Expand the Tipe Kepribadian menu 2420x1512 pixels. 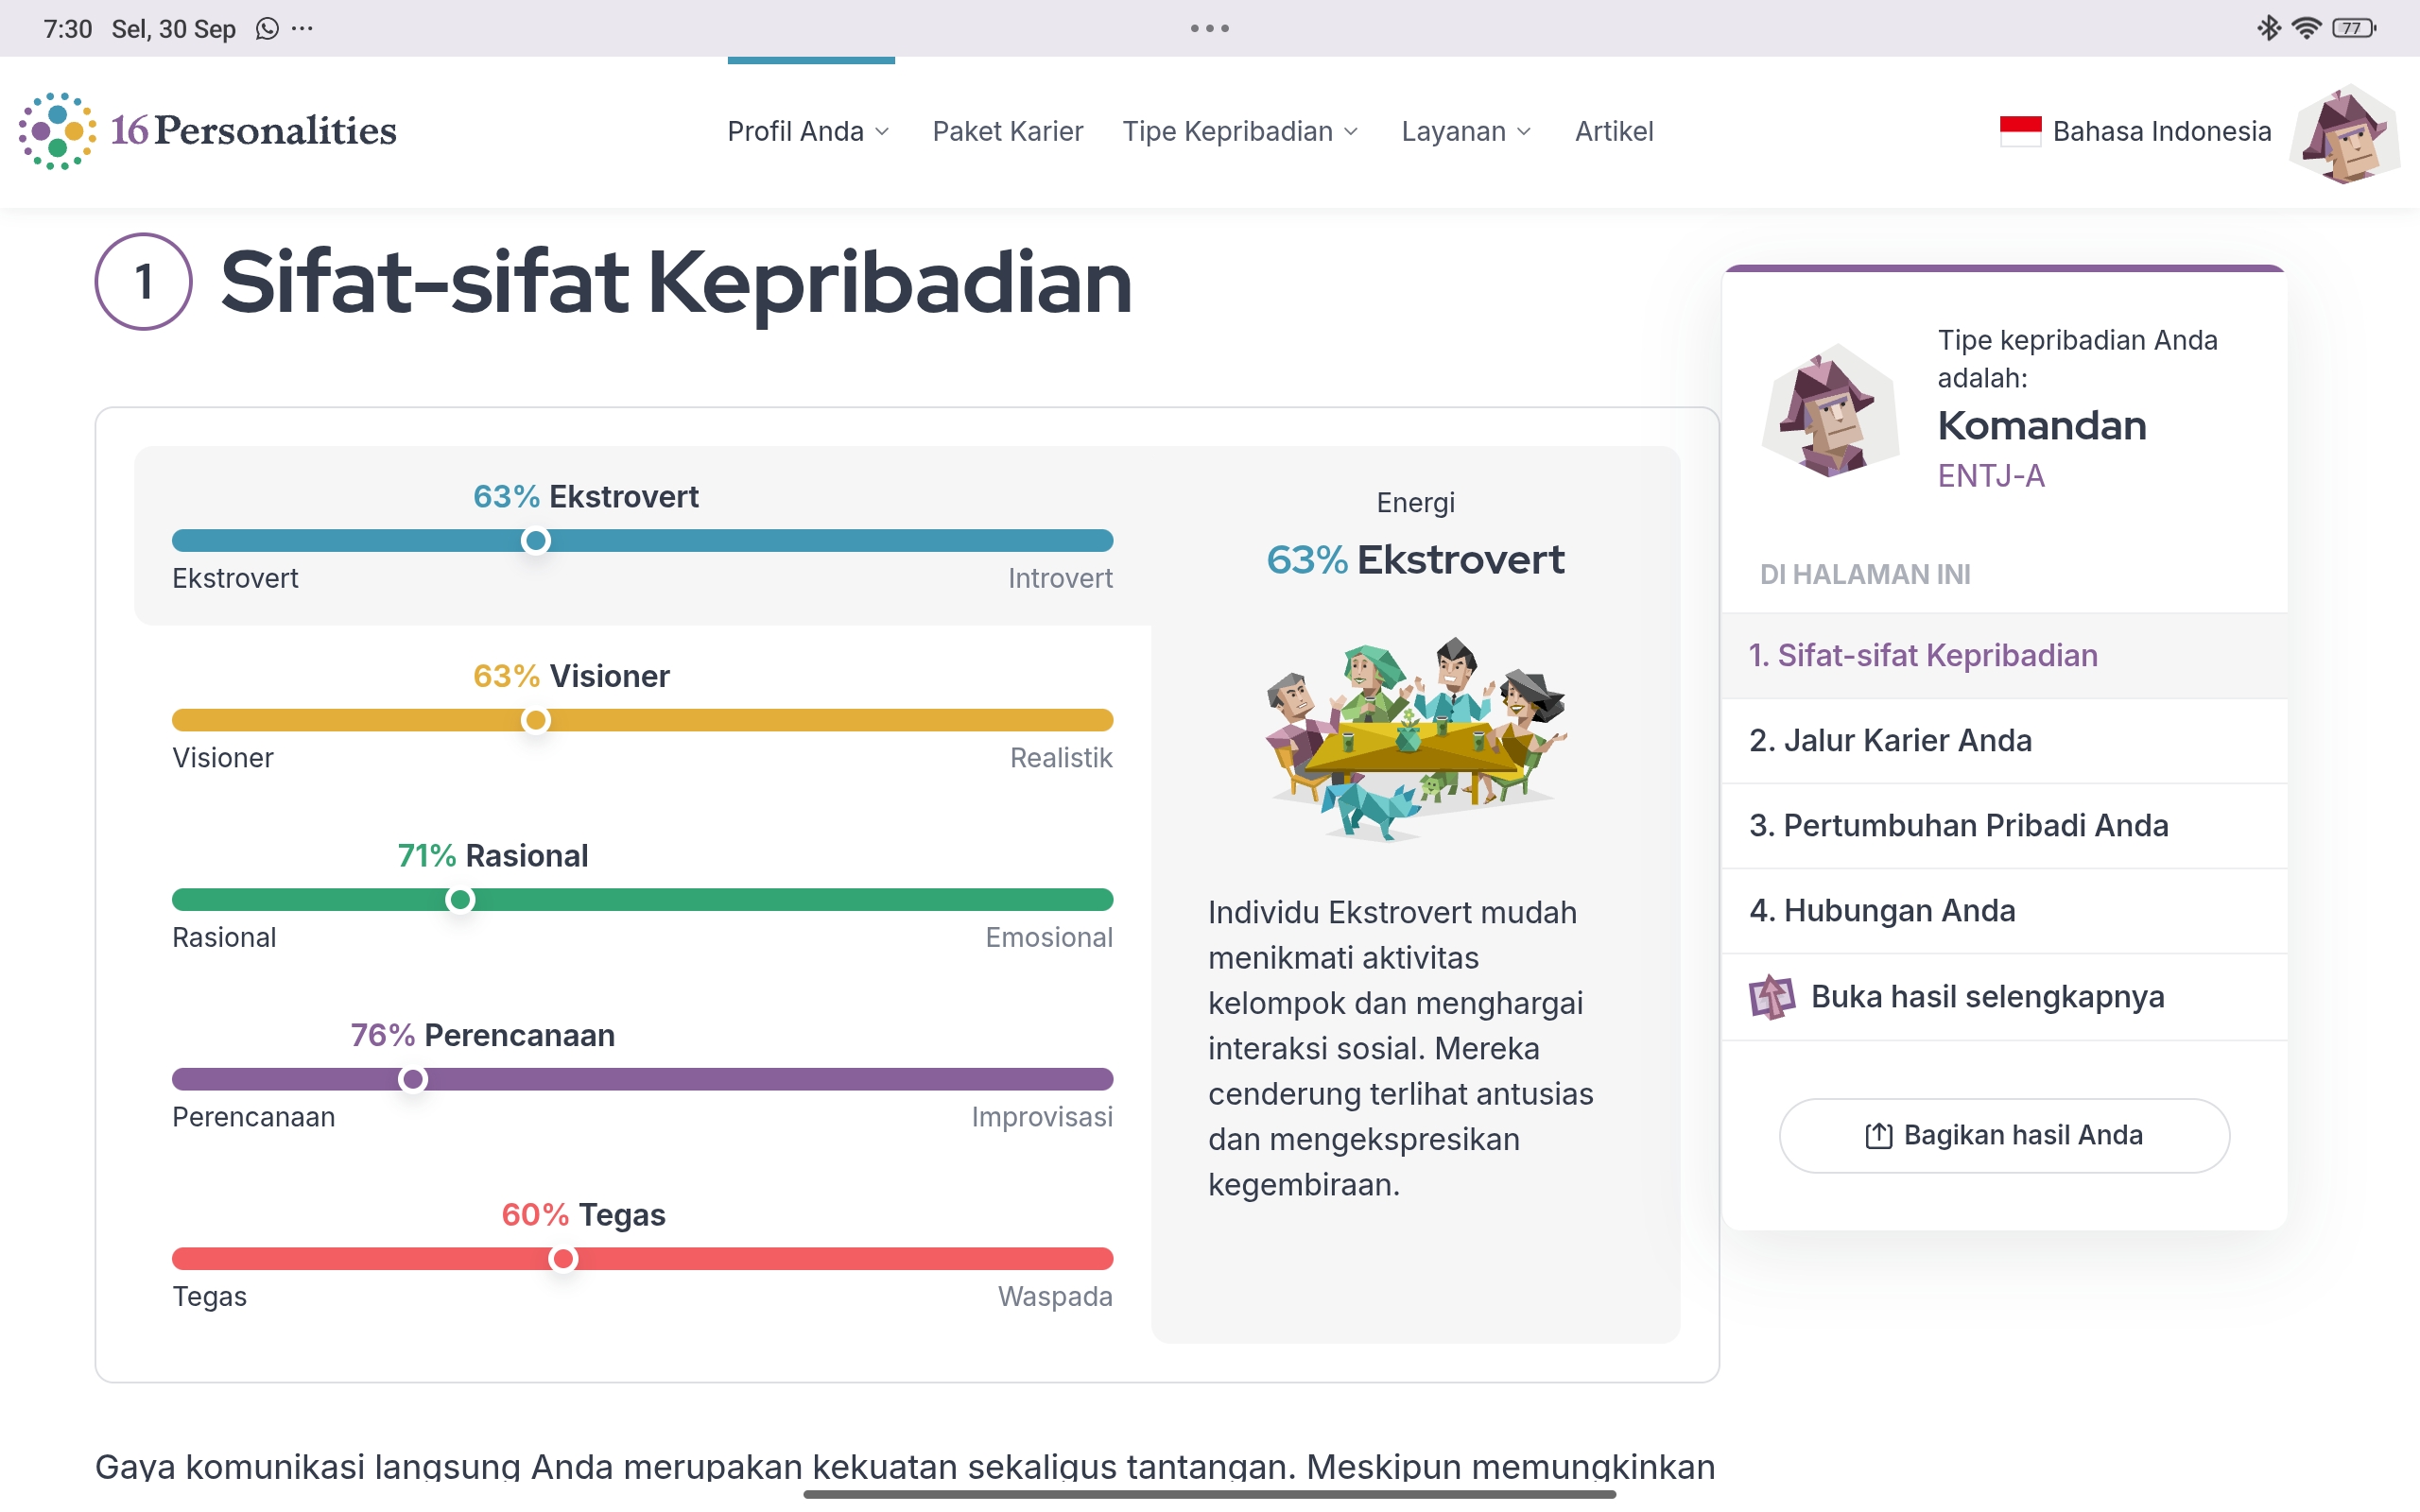tap(1240, 131)
